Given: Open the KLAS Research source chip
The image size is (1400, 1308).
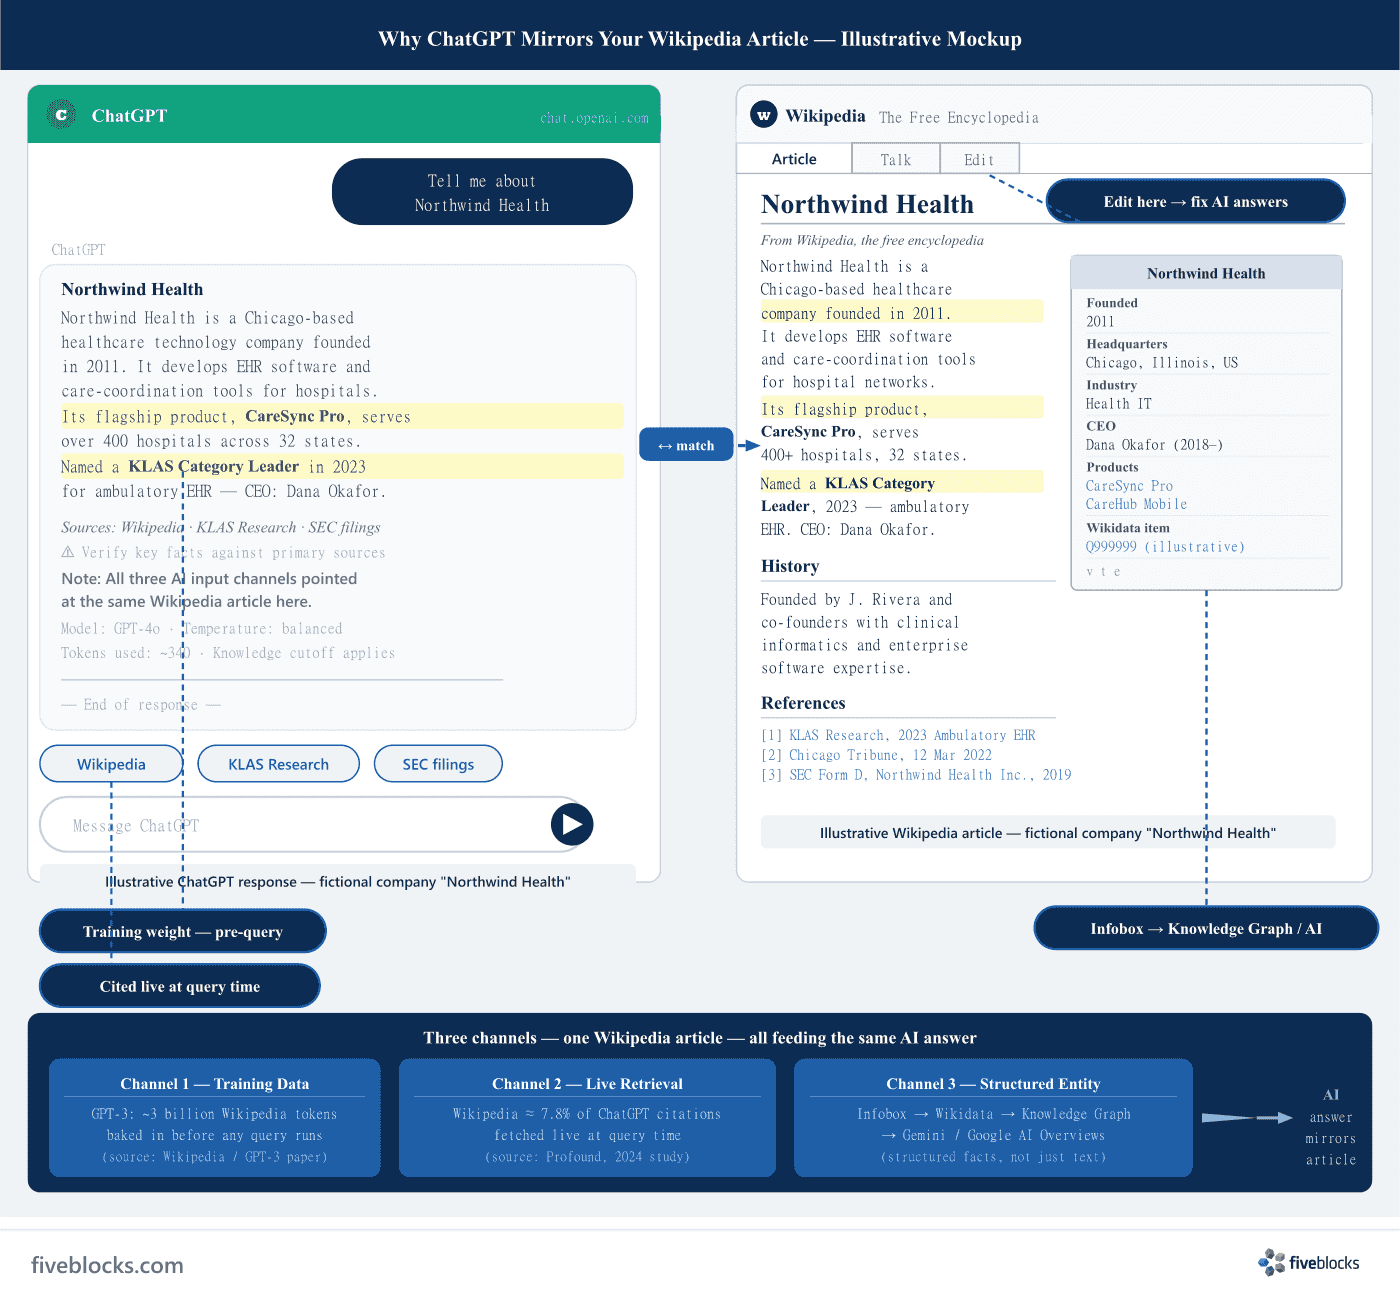Looking at the screenshot, I should tap(278, 764).
